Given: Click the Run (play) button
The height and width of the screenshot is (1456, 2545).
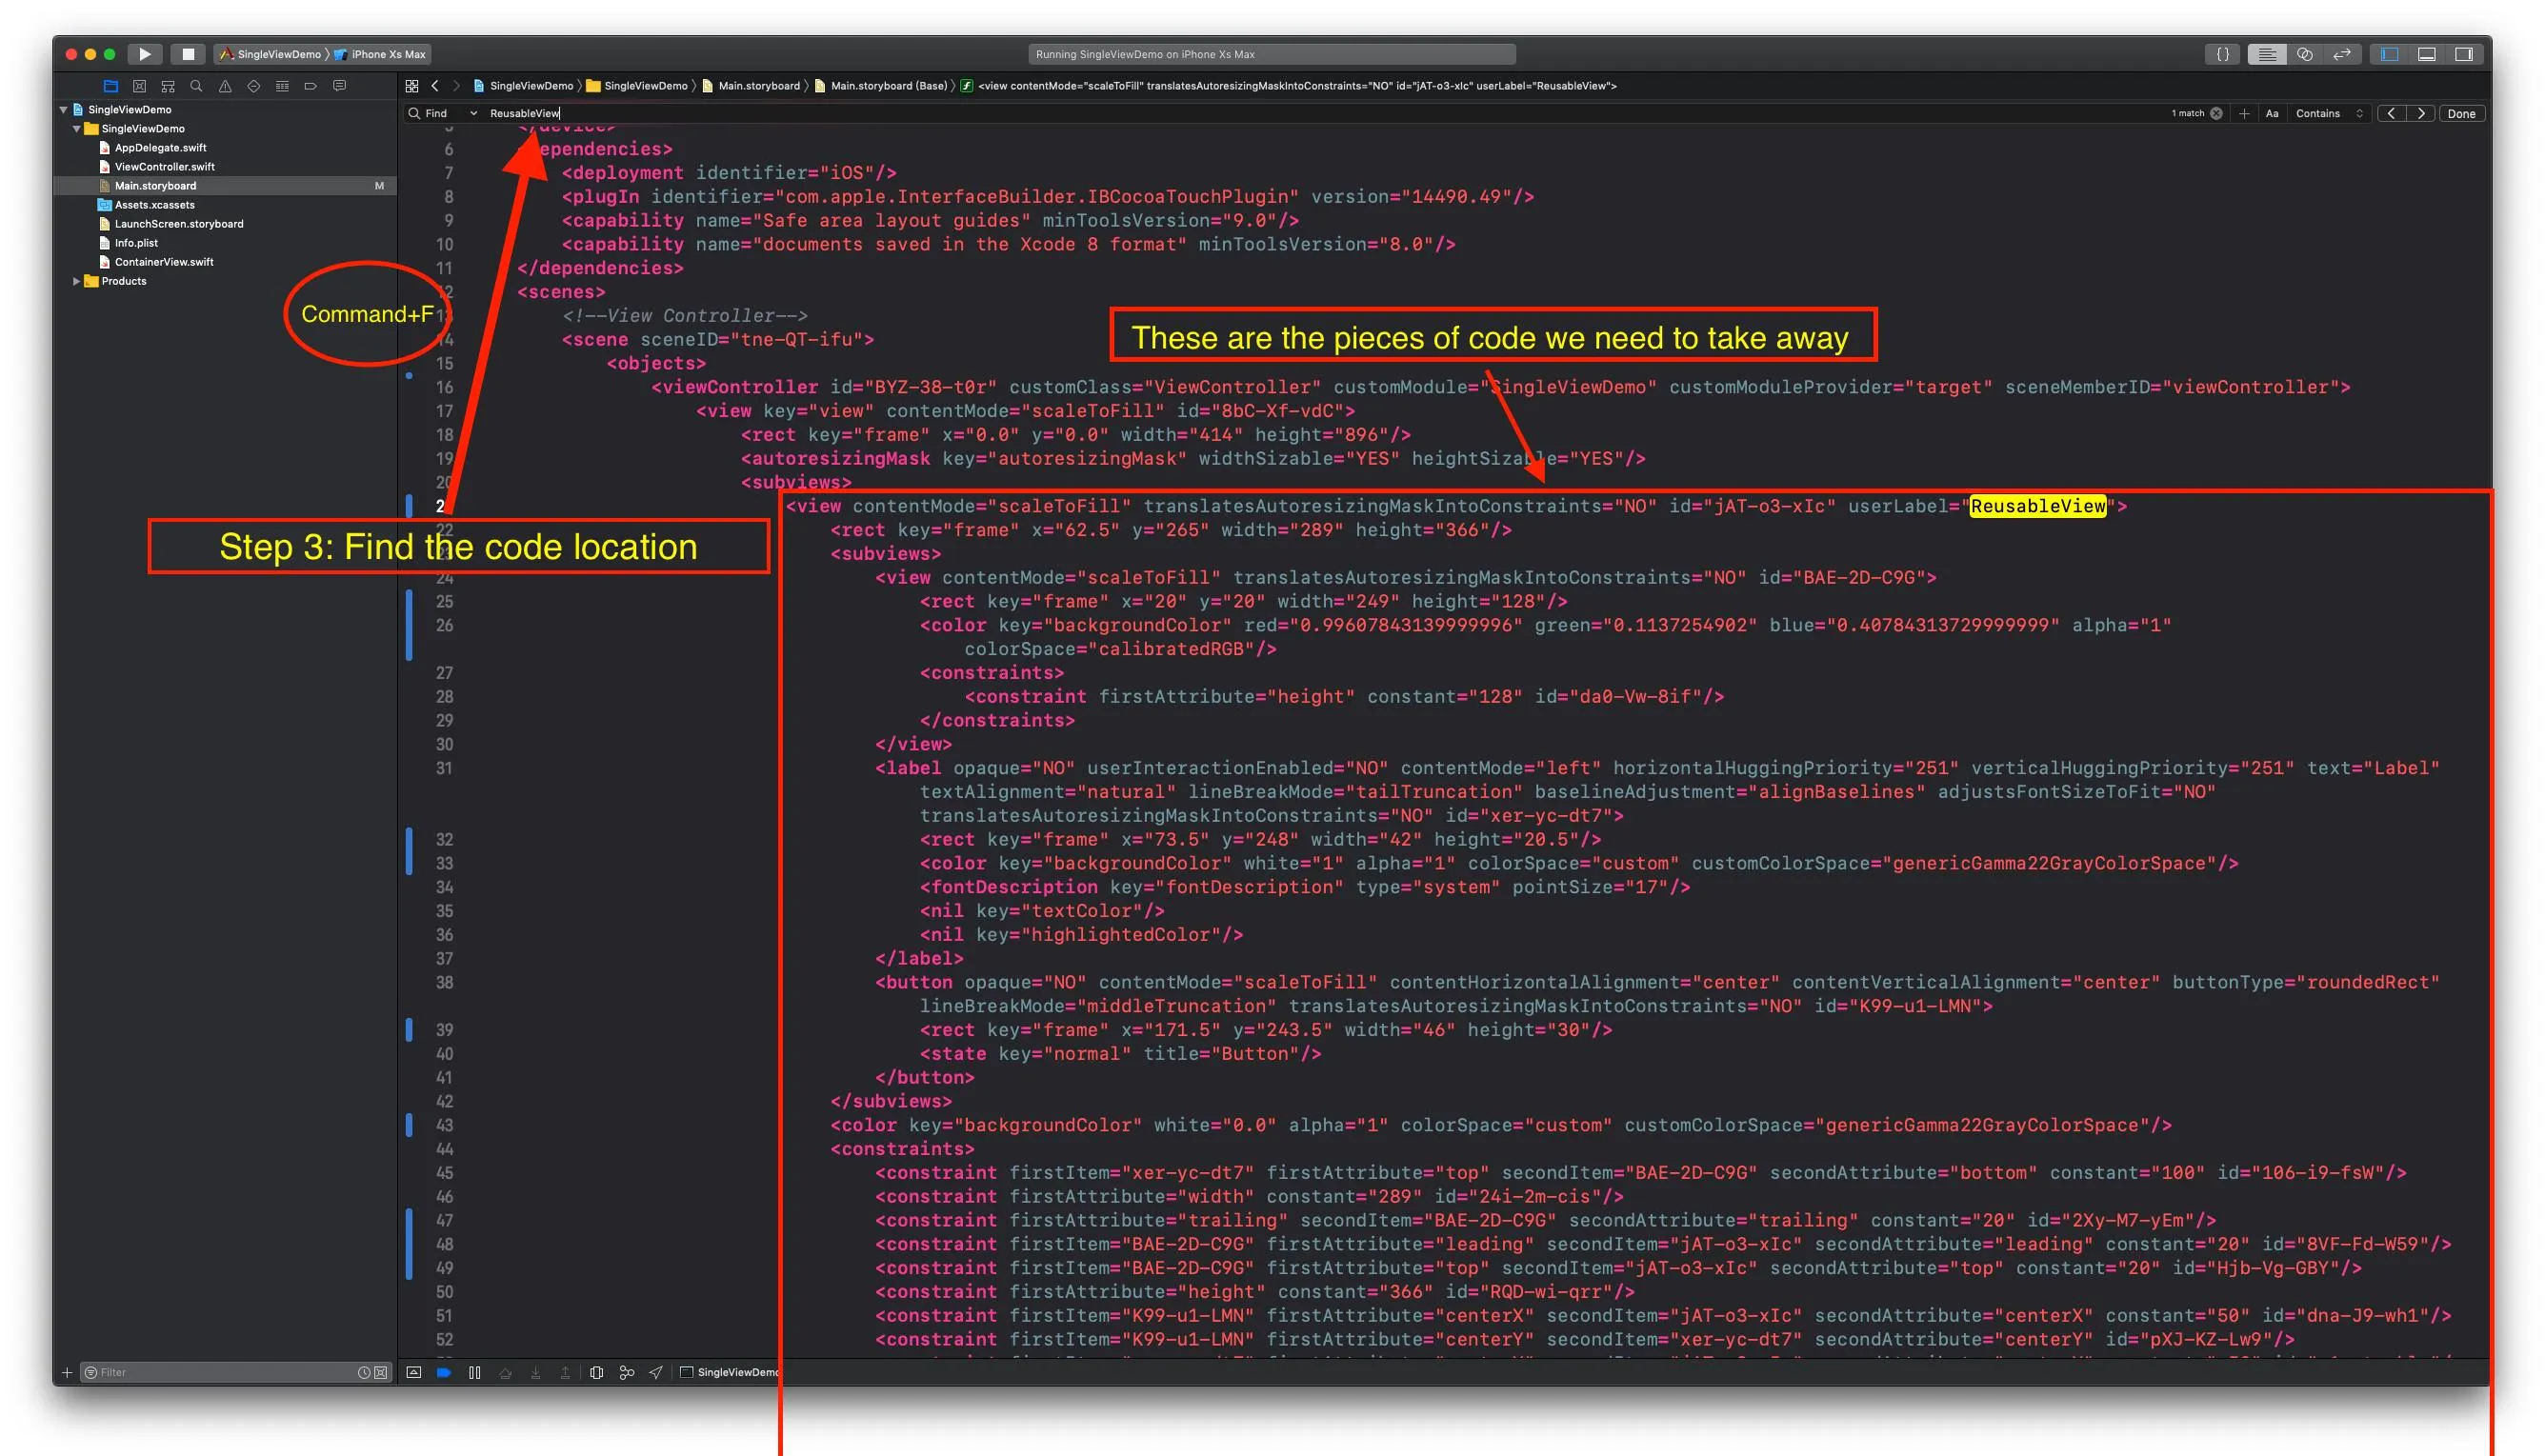Looking at the screenshot, I should click(144, 54).
